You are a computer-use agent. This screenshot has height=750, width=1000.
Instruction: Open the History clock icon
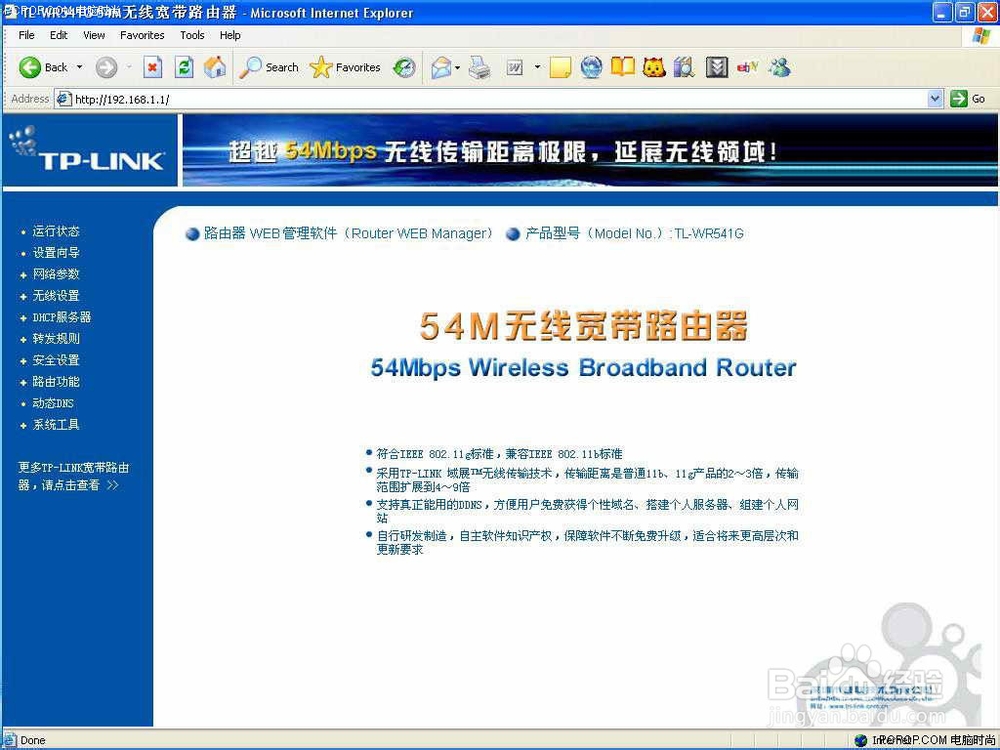click(404, 67)
